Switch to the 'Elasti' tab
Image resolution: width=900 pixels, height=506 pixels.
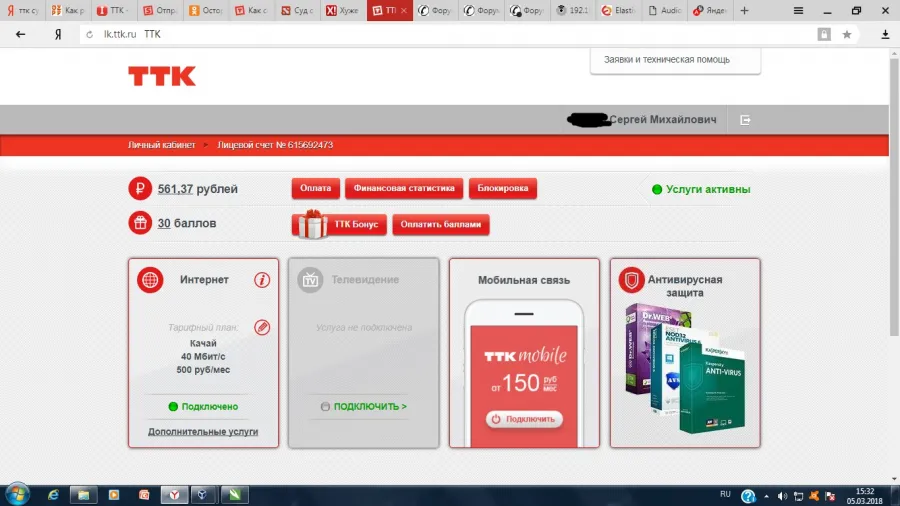(619, 10)
